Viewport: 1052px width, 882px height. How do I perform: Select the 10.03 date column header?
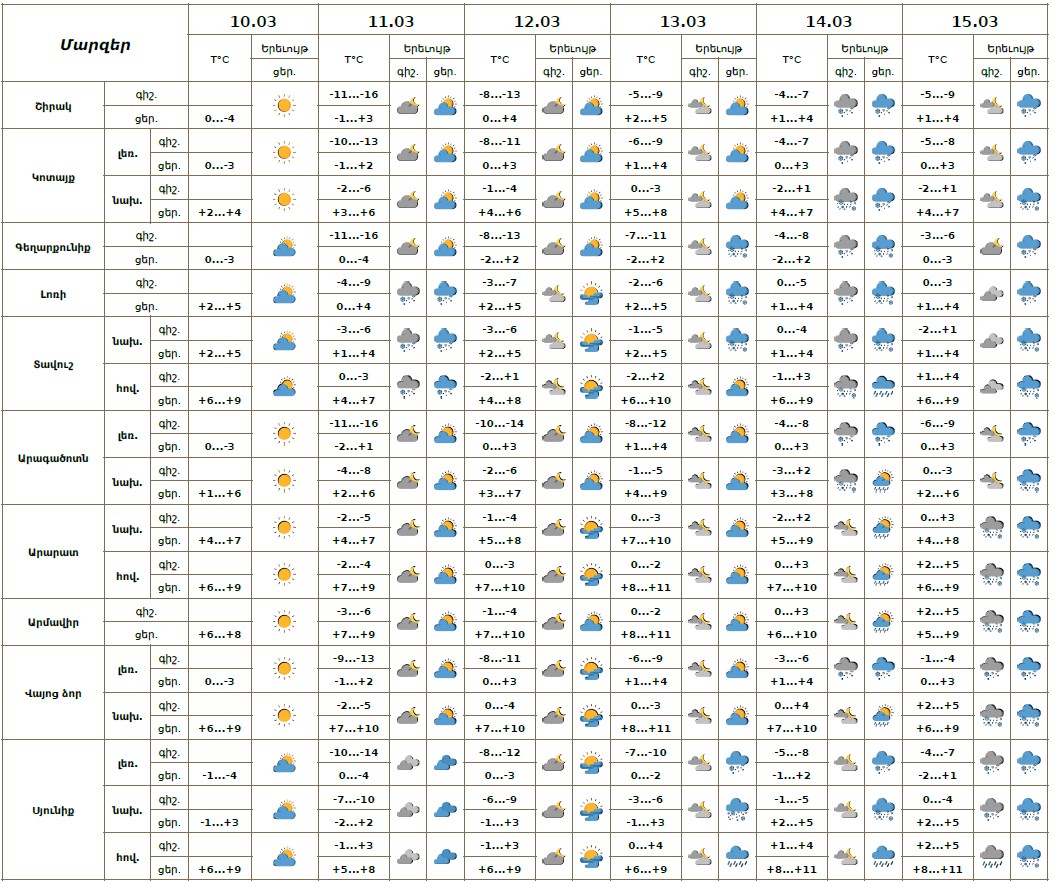253,21
